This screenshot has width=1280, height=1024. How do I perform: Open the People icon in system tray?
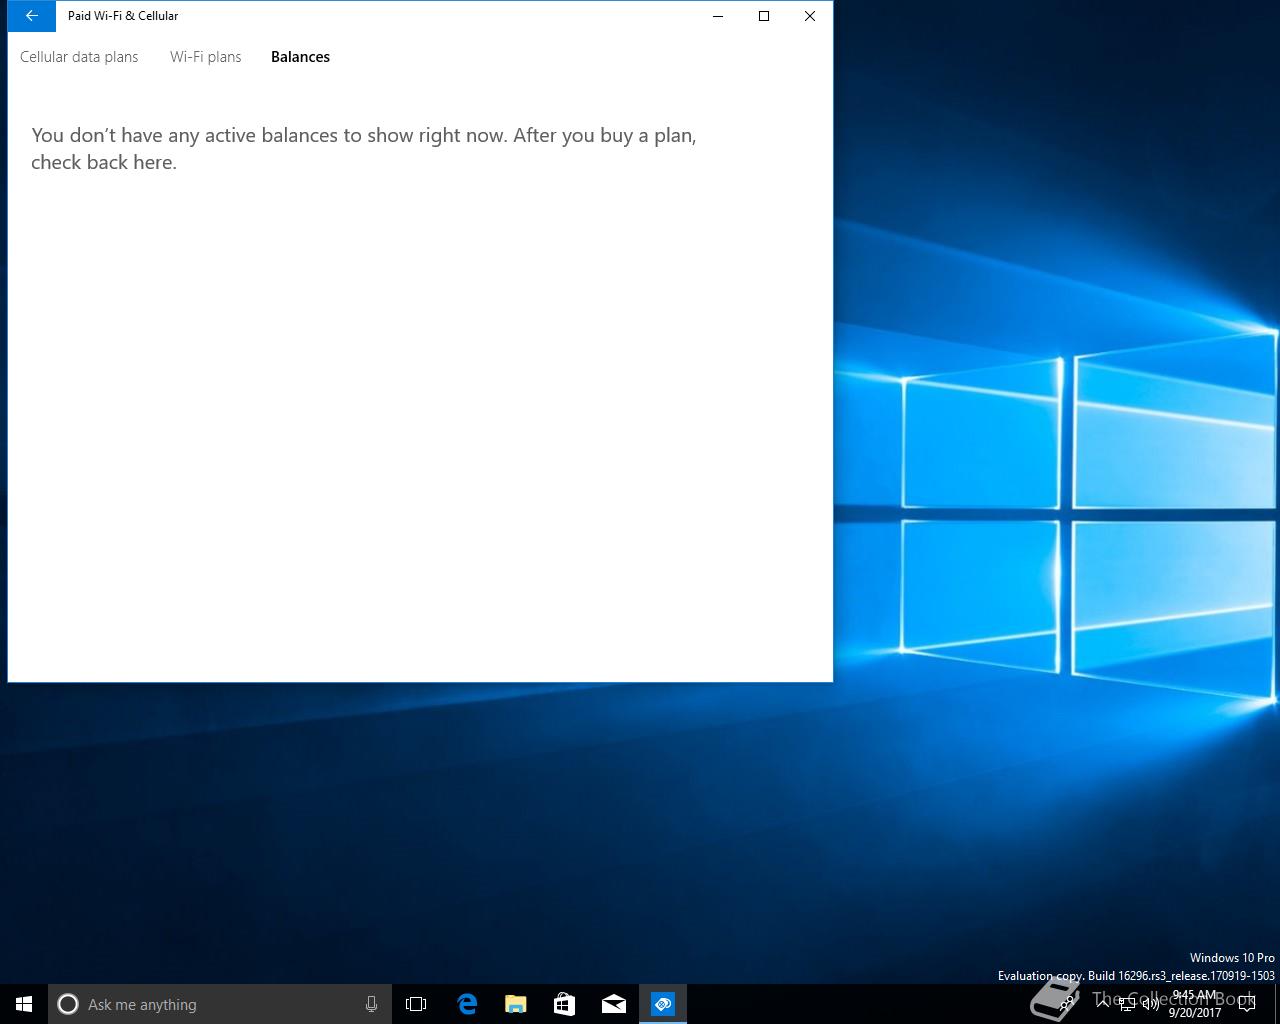[1067, 1004]
